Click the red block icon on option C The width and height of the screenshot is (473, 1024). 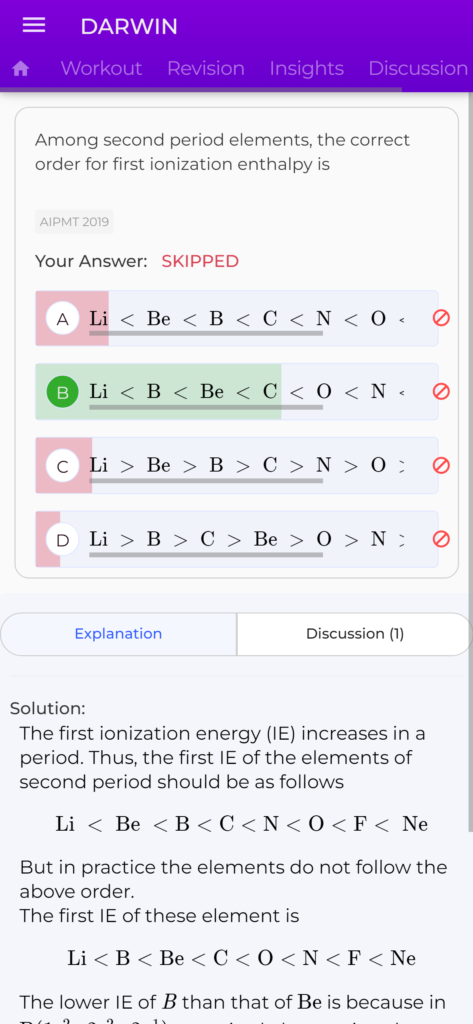click(x=441, y=465)
